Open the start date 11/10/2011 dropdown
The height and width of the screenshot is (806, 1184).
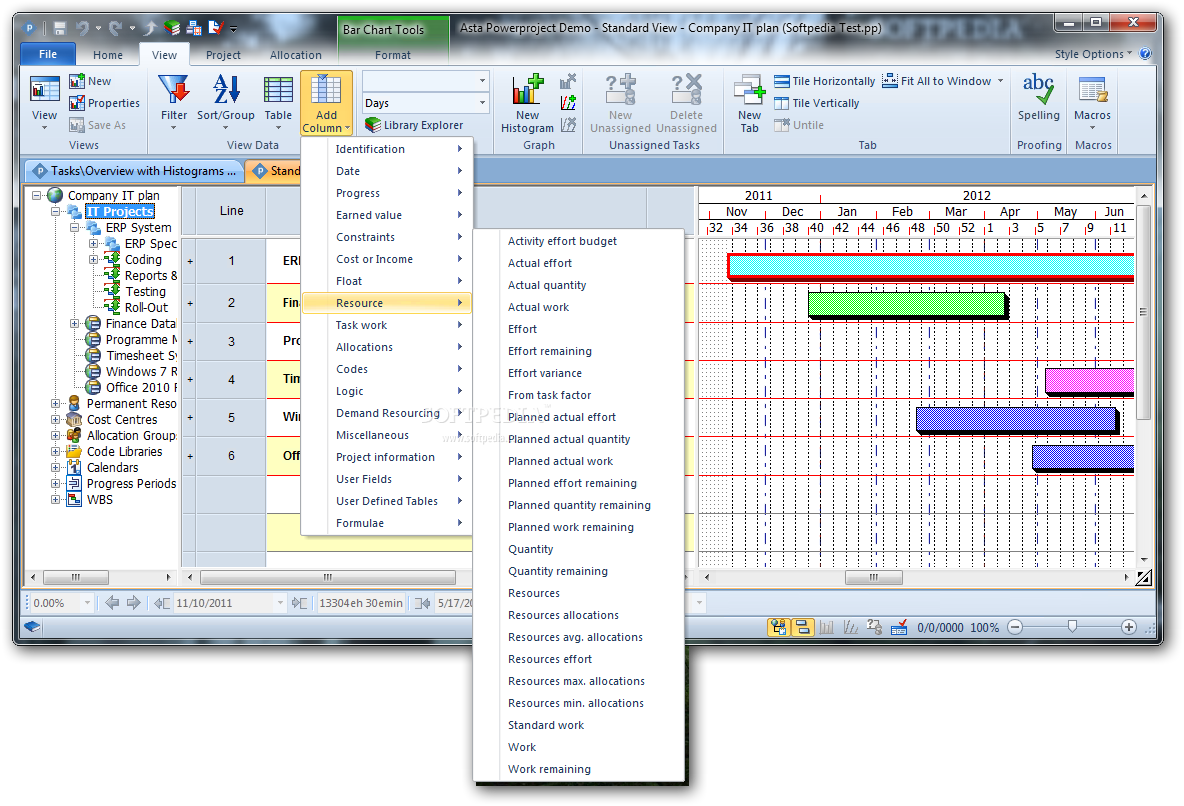coord(280,603)
